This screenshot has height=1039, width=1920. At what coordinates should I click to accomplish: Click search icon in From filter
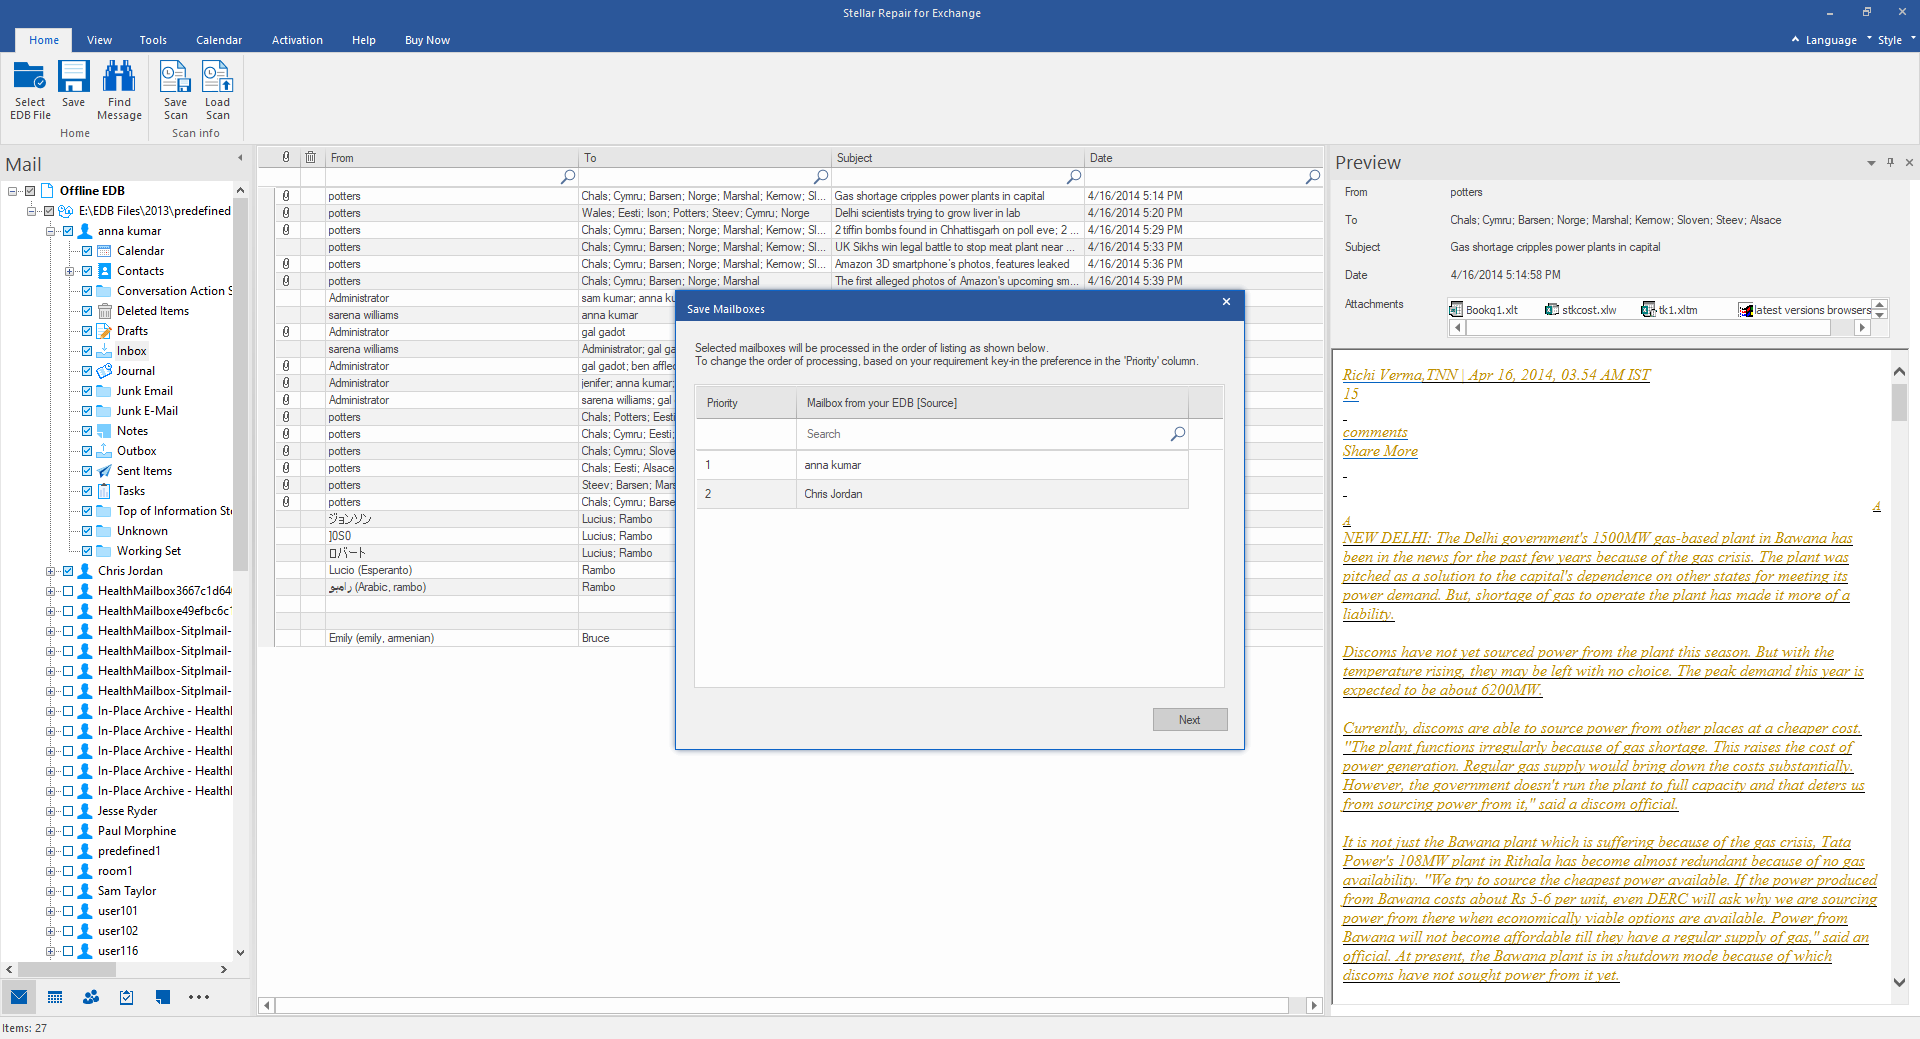[567, 177]
